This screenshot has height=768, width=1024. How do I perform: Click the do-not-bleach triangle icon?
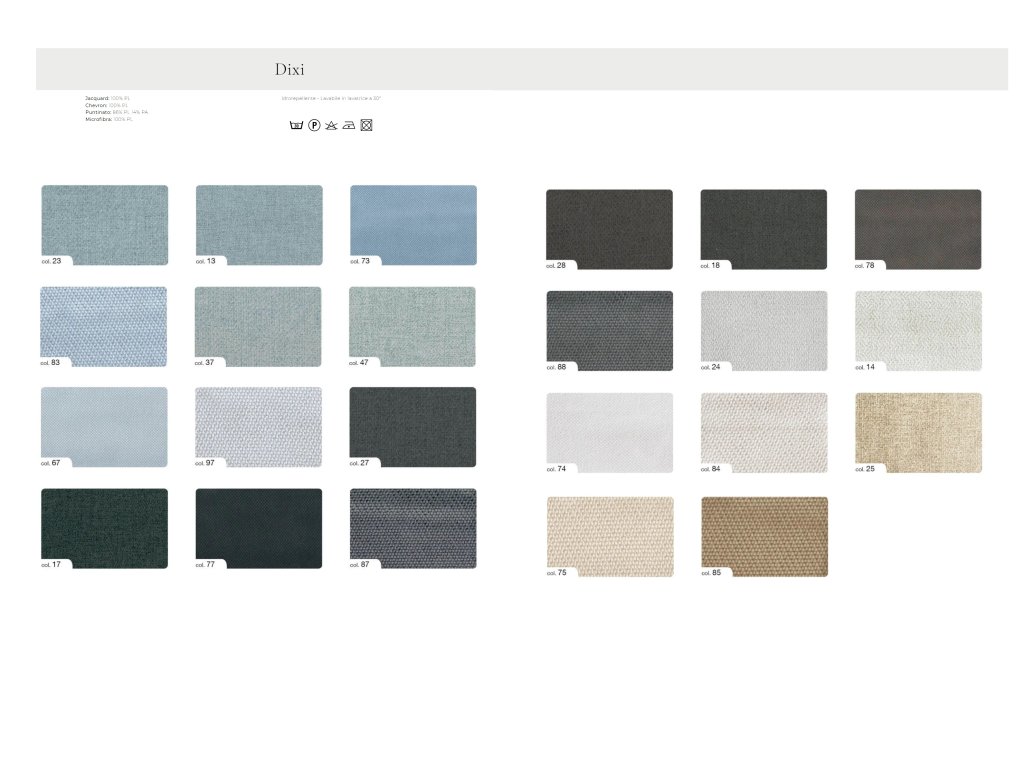(331, 125)
